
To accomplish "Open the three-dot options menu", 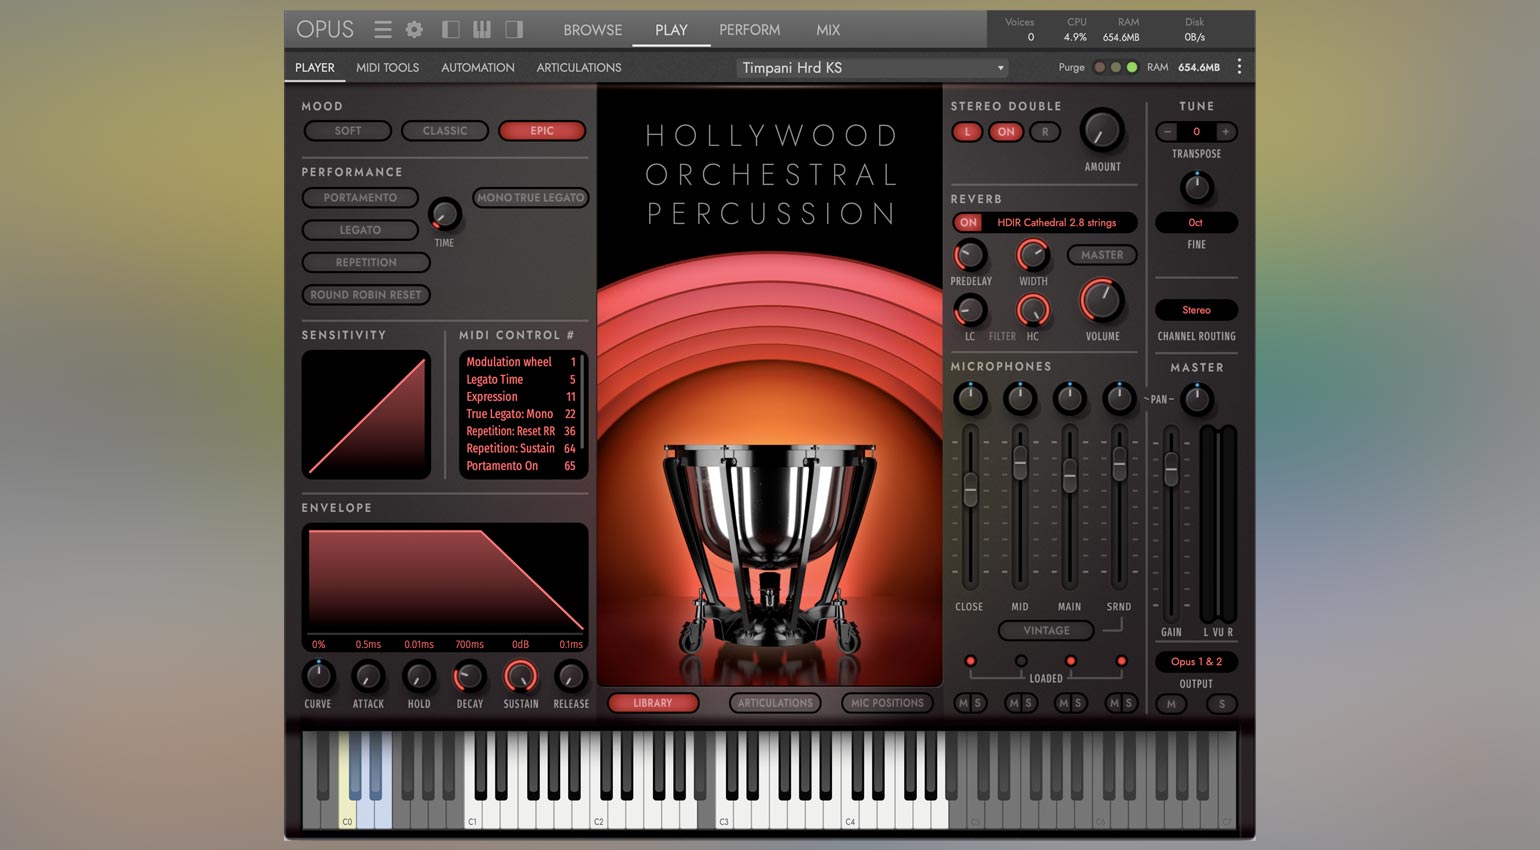I will pos(1239,66).
